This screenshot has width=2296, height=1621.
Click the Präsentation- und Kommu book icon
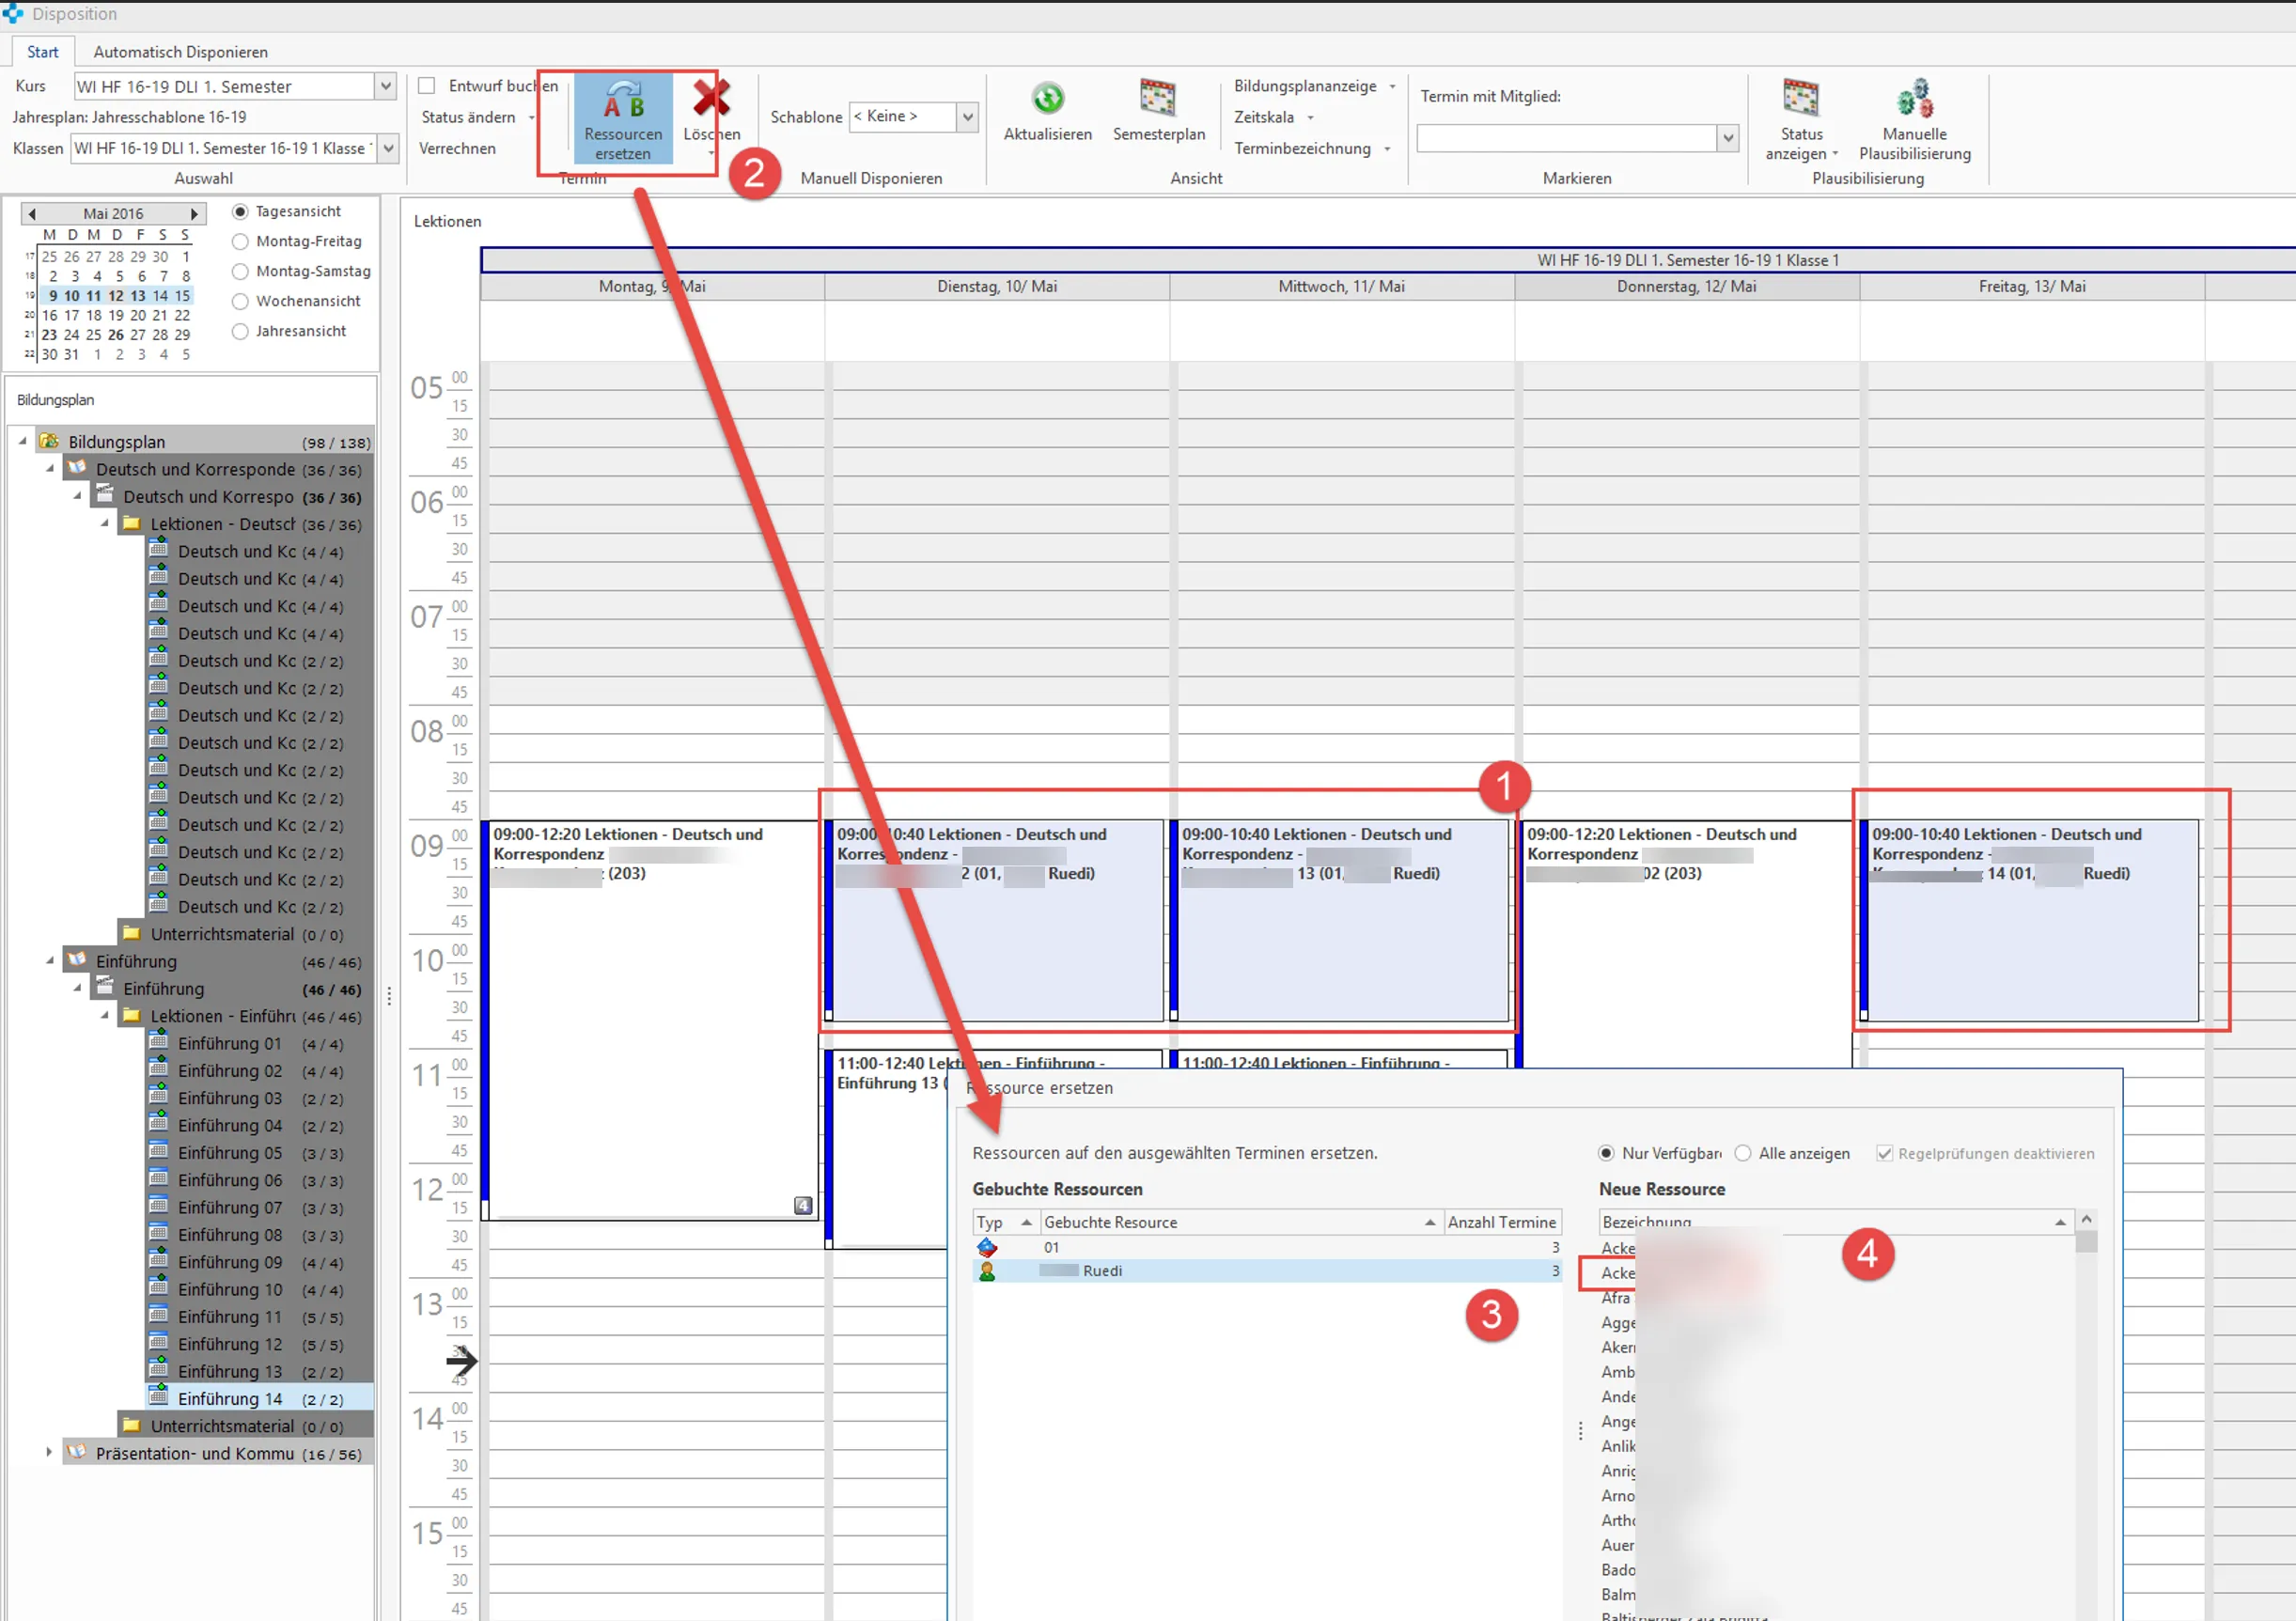[76, 1452]
